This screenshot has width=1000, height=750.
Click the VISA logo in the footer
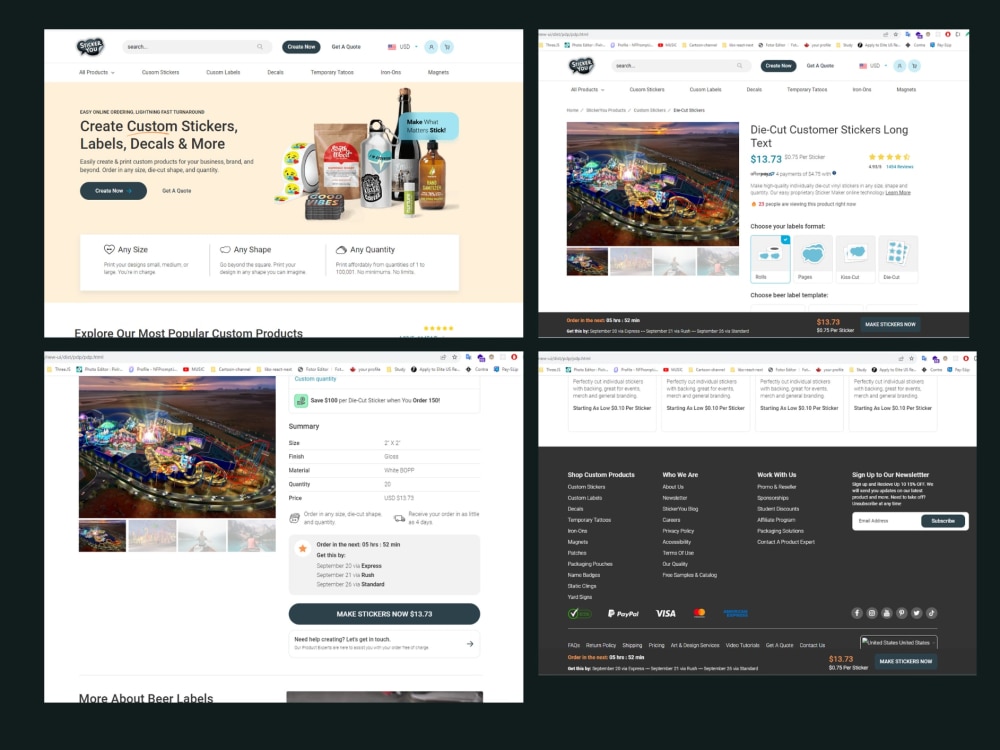click(x=666, y=614)
